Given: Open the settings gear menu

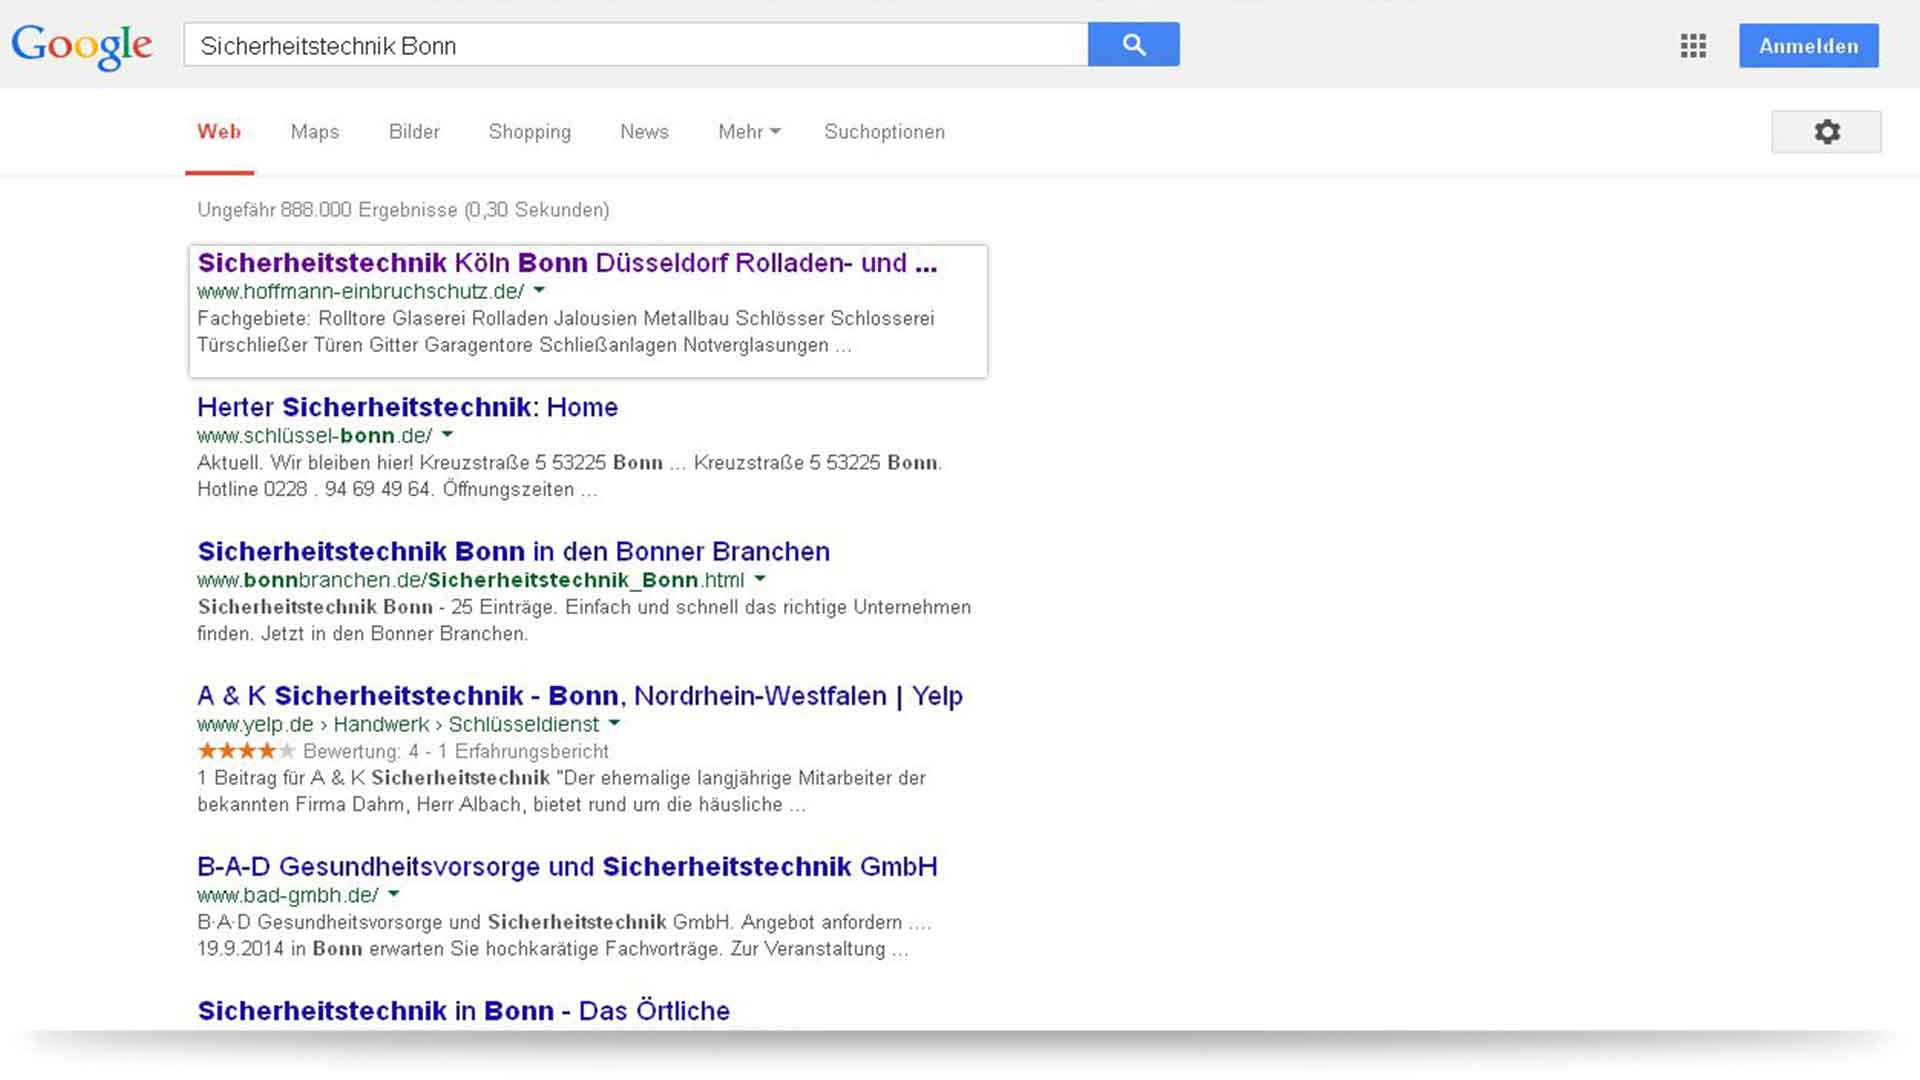Looking at the screenshot, I should click(x=1826, y=132).
